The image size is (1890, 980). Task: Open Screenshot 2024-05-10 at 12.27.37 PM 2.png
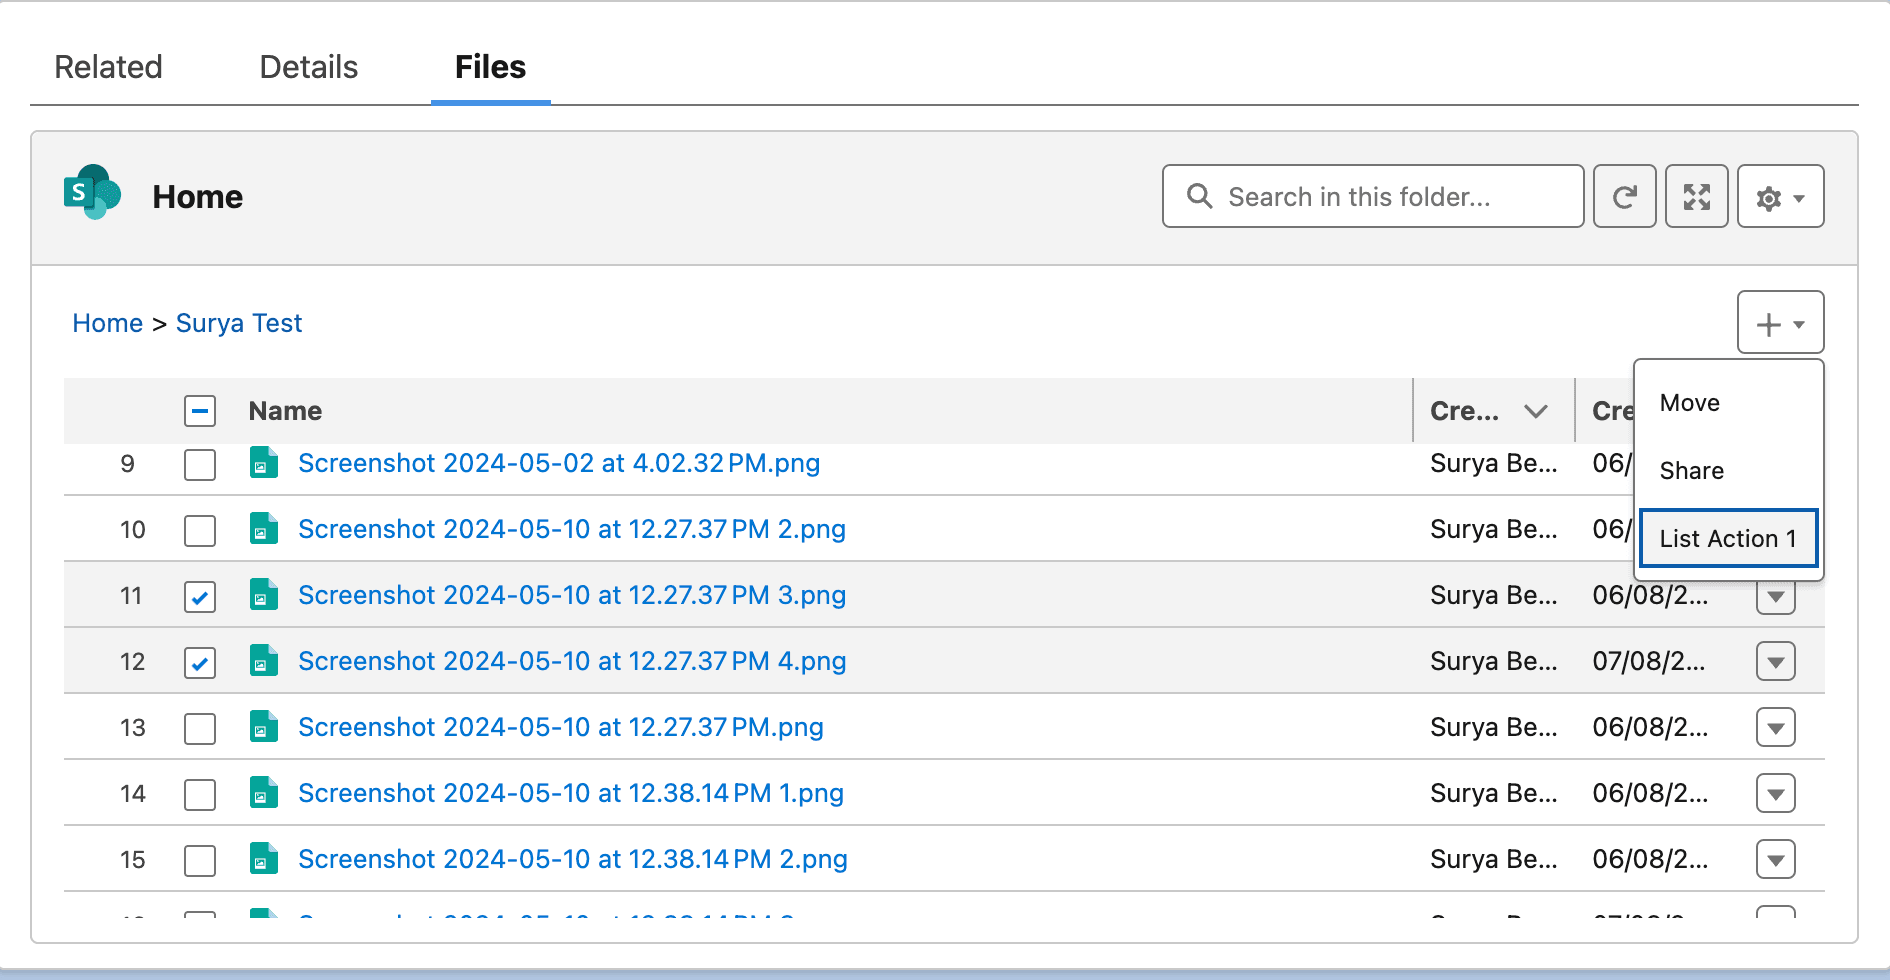coord(571,529)
